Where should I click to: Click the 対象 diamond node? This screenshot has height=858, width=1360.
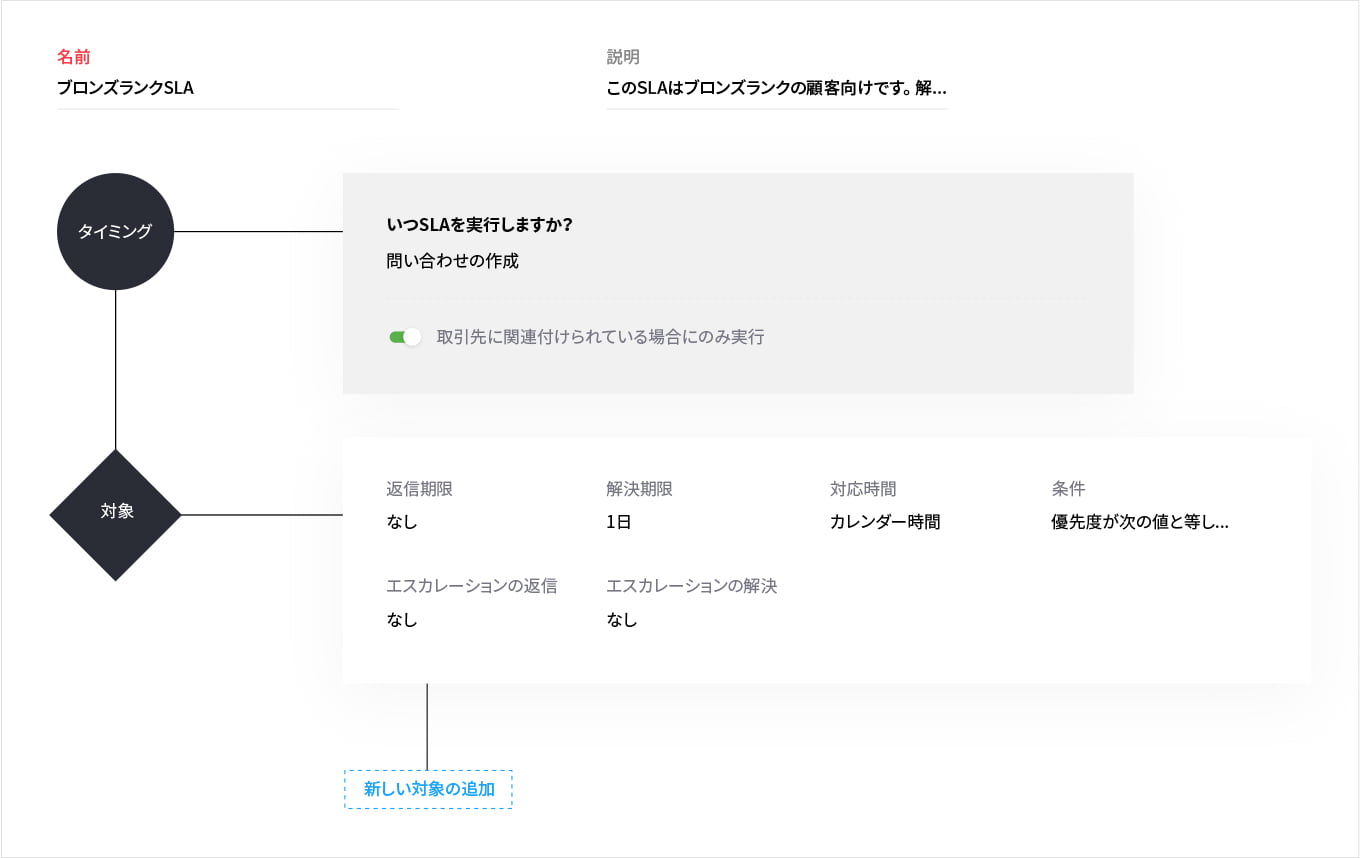(116, 515)
